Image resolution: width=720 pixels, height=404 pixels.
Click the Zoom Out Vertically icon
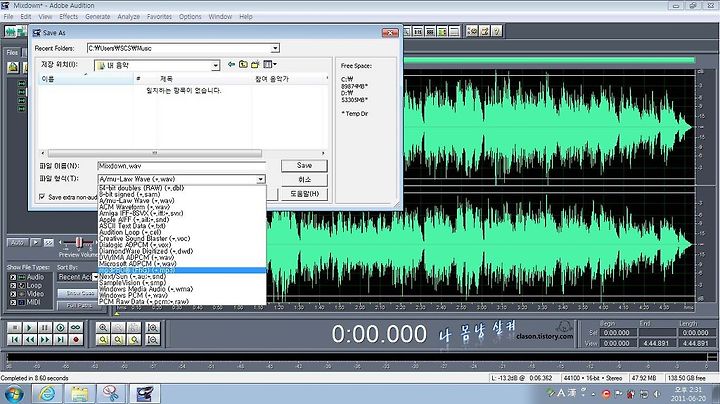coord(152,340)
